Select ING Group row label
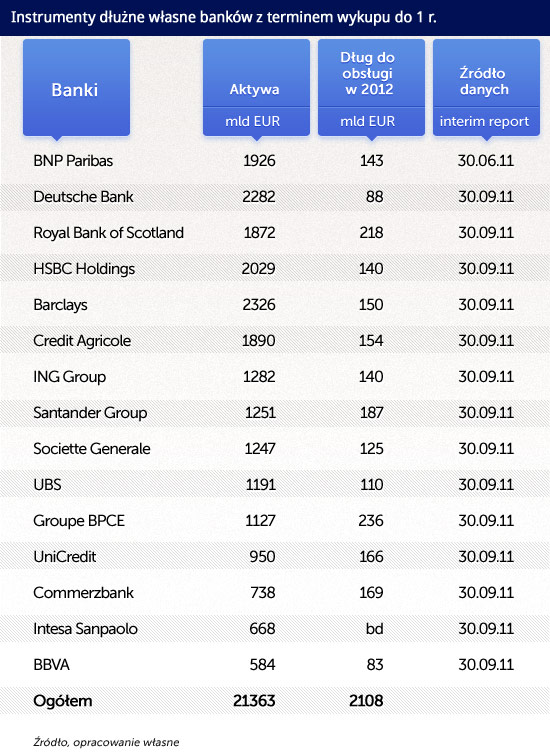This screenshot has width=550, height=756. coord(69,377)
